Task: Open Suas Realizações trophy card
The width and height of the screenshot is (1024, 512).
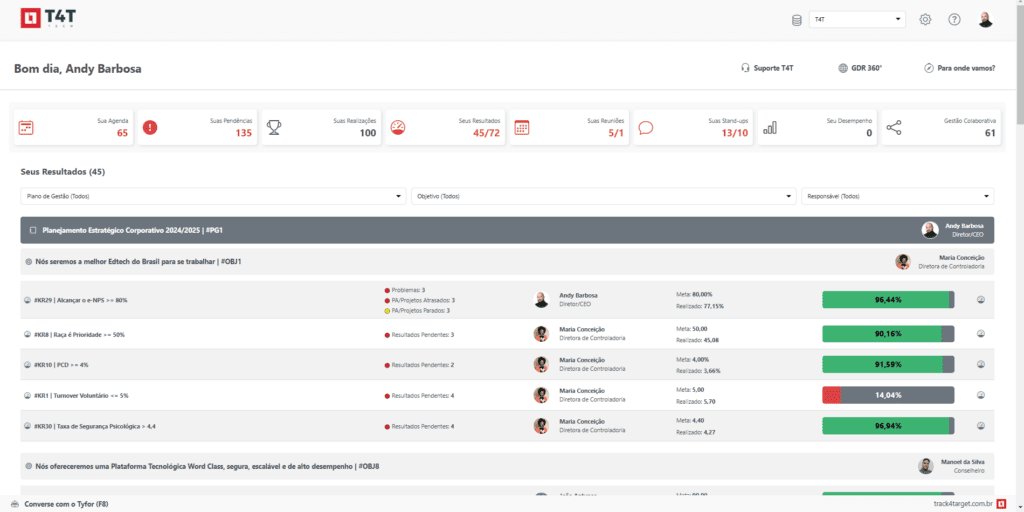Action: point(320,127)
